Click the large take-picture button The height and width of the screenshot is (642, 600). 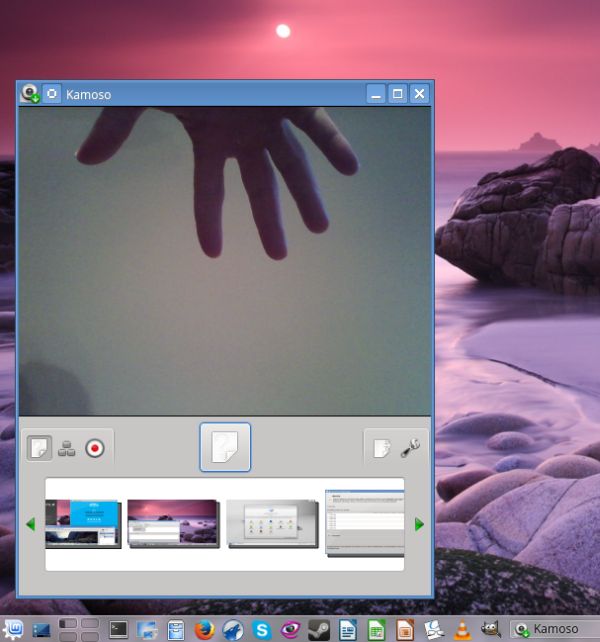pos(225,447)
